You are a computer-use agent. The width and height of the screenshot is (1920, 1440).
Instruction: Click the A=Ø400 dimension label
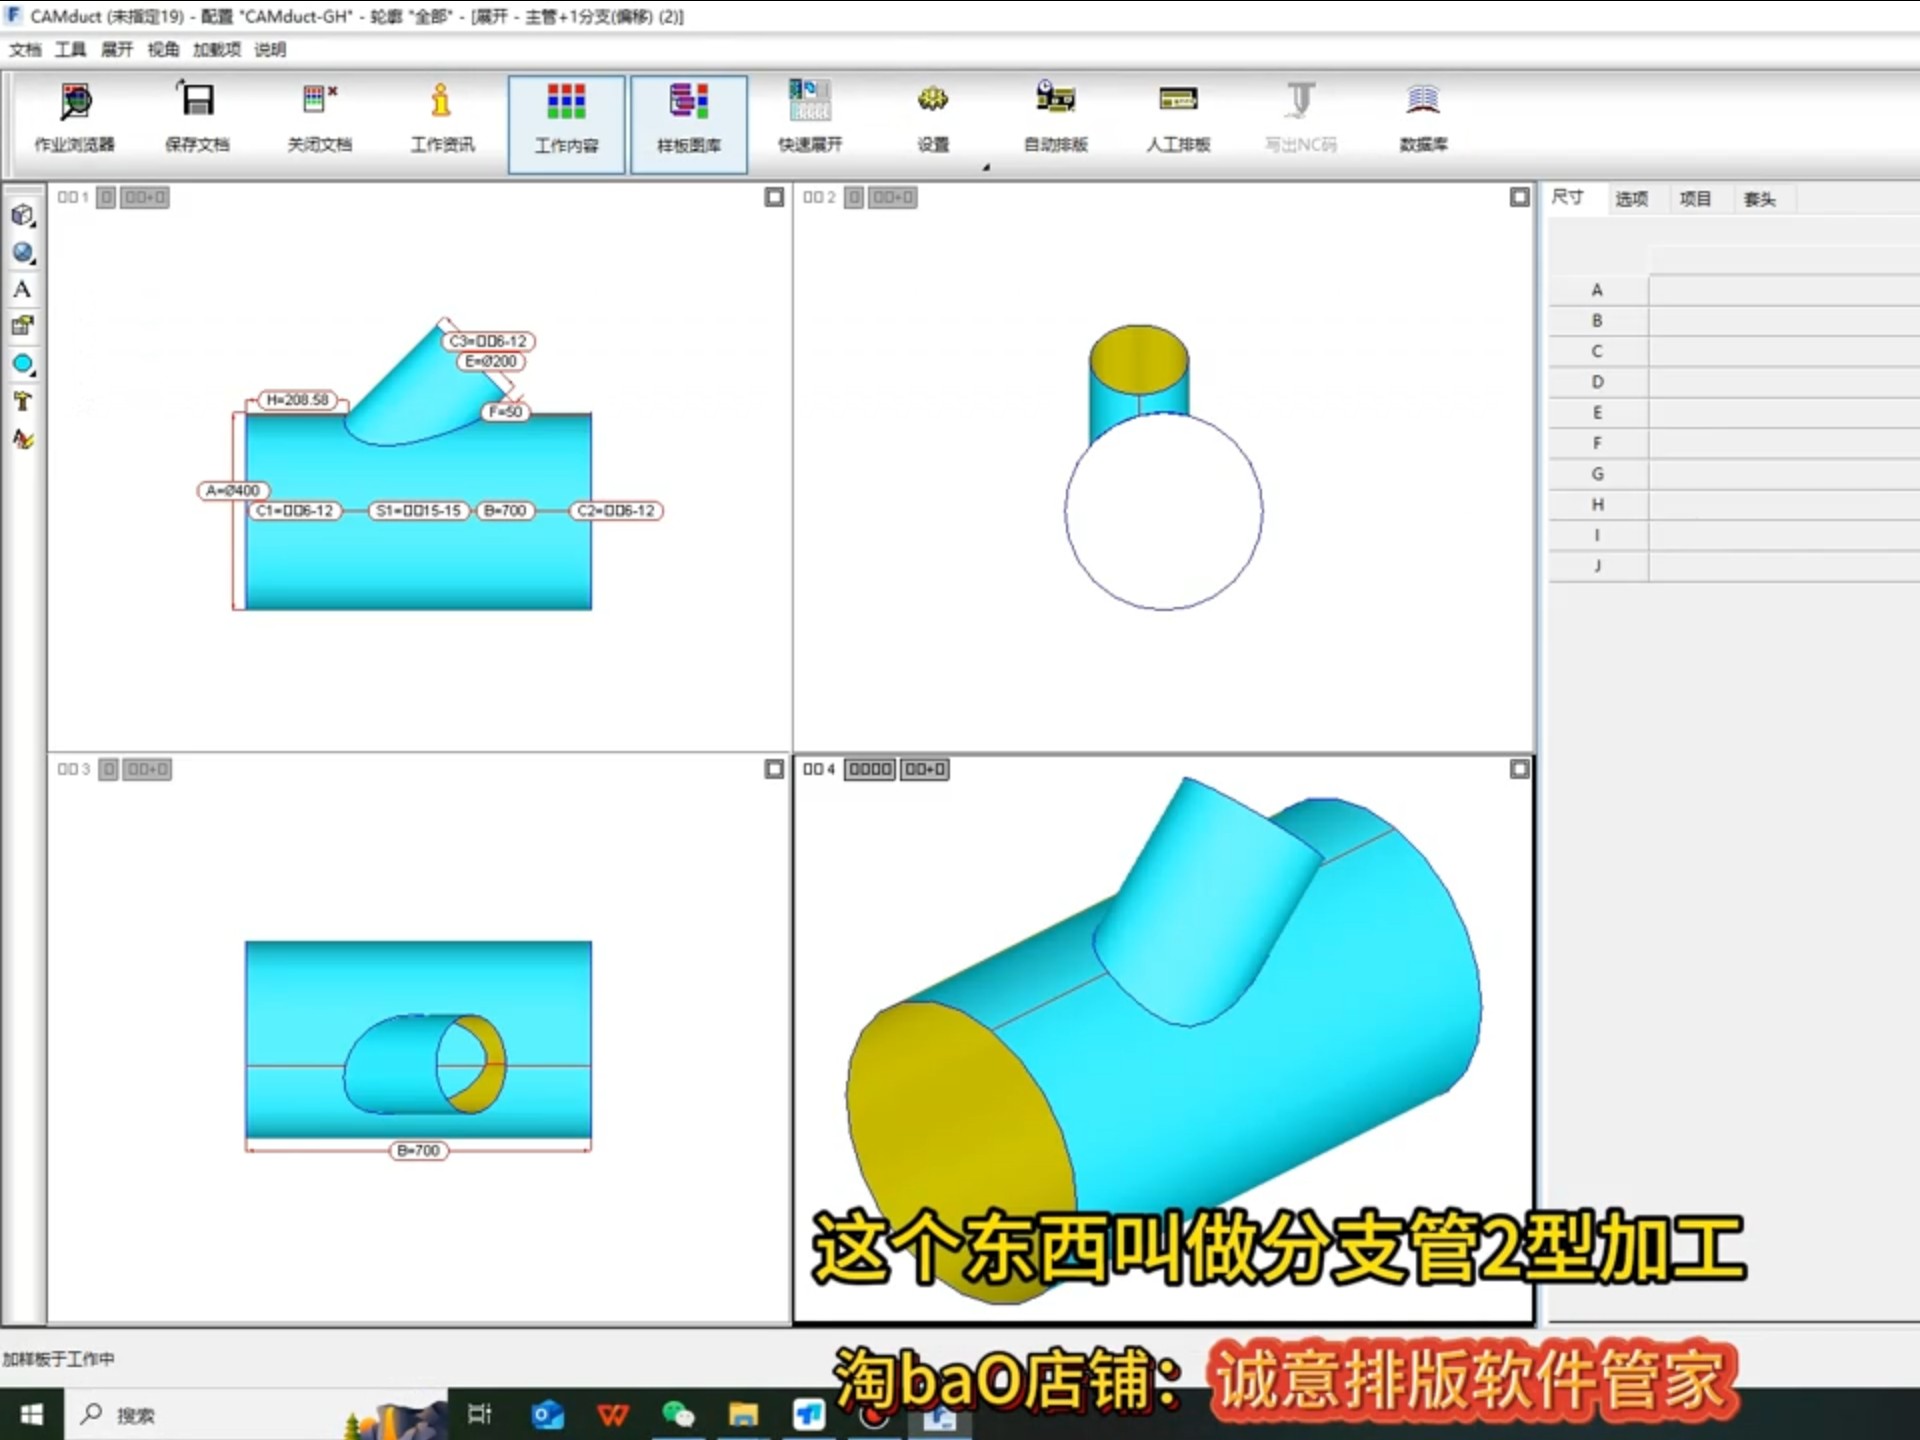[x=233, y=490]
